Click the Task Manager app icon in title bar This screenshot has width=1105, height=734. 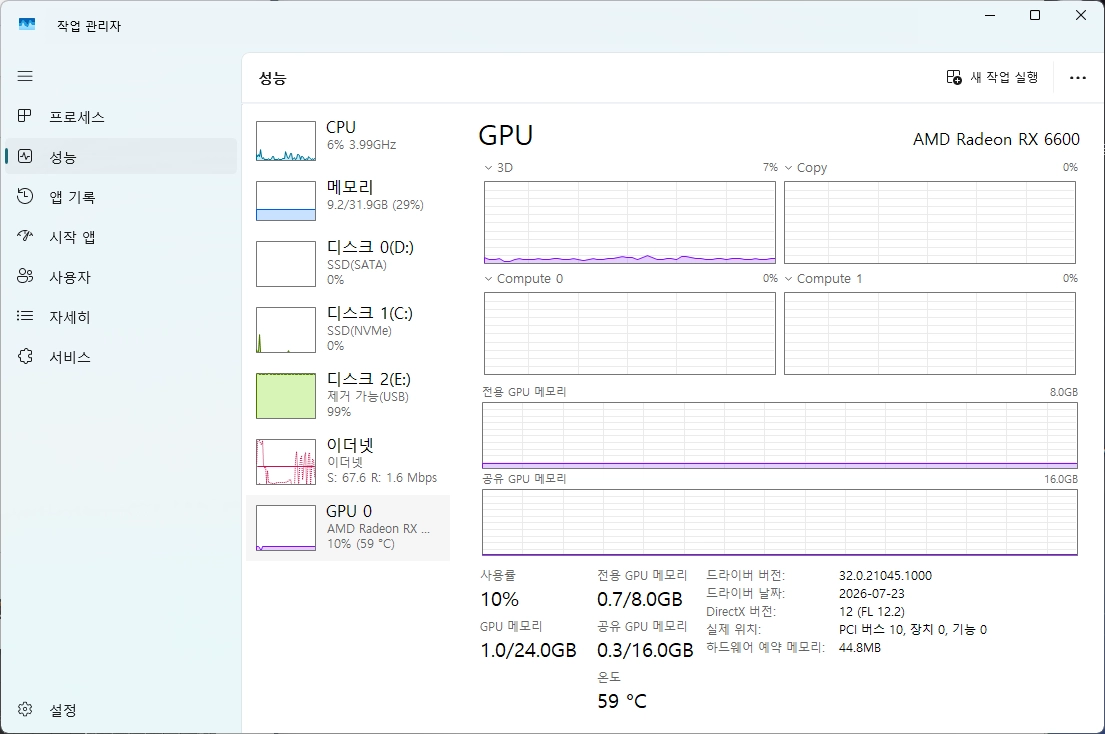click(27, 25)
